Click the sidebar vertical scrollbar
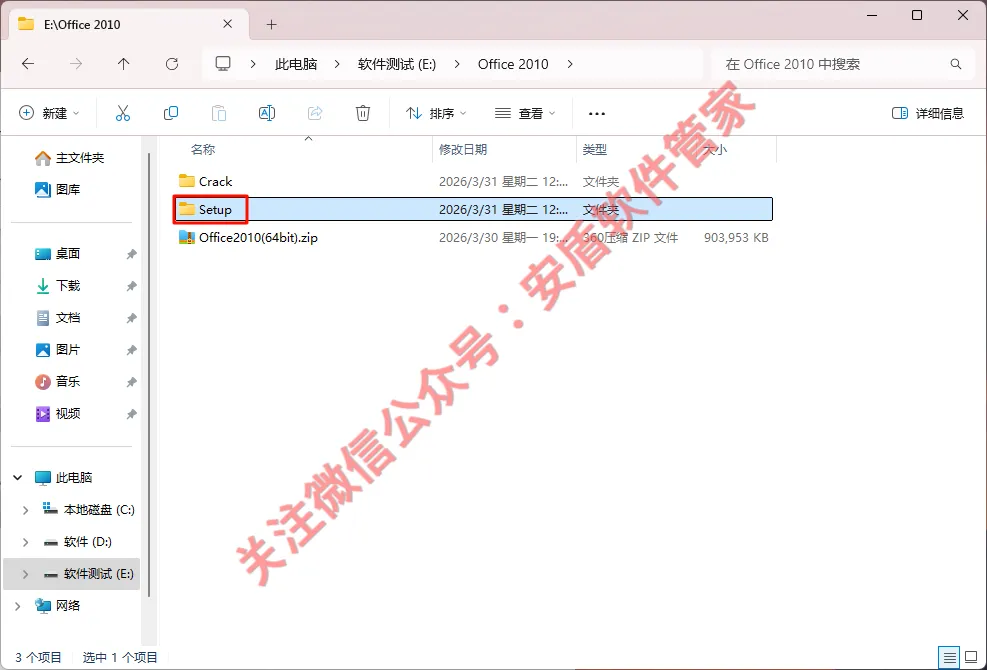 click(149, 375)
